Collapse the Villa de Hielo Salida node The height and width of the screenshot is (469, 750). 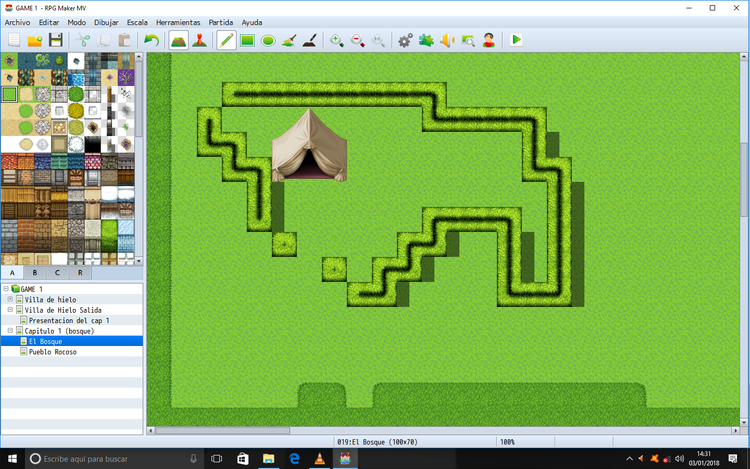pyautogui.click(x=10, y=310)
